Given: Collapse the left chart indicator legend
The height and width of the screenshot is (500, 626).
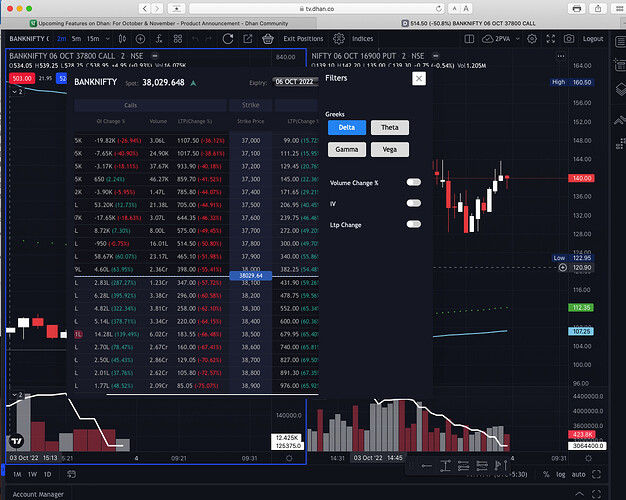Looking at the screenshot, I should click(x=17, y=92).
